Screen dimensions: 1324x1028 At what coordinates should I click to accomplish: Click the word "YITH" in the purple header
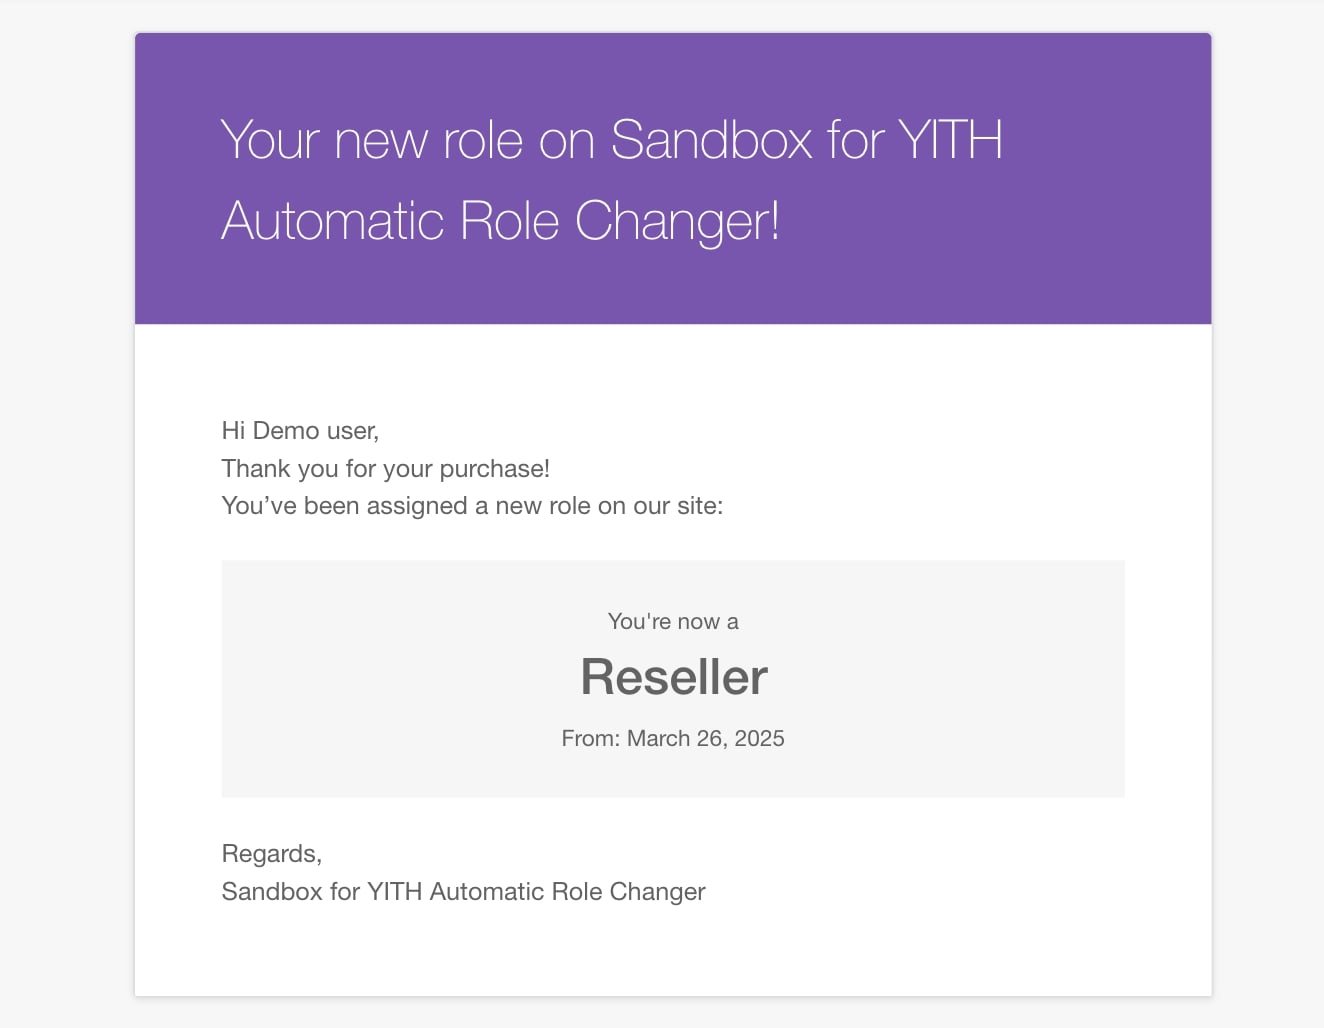tap(950, 140)
